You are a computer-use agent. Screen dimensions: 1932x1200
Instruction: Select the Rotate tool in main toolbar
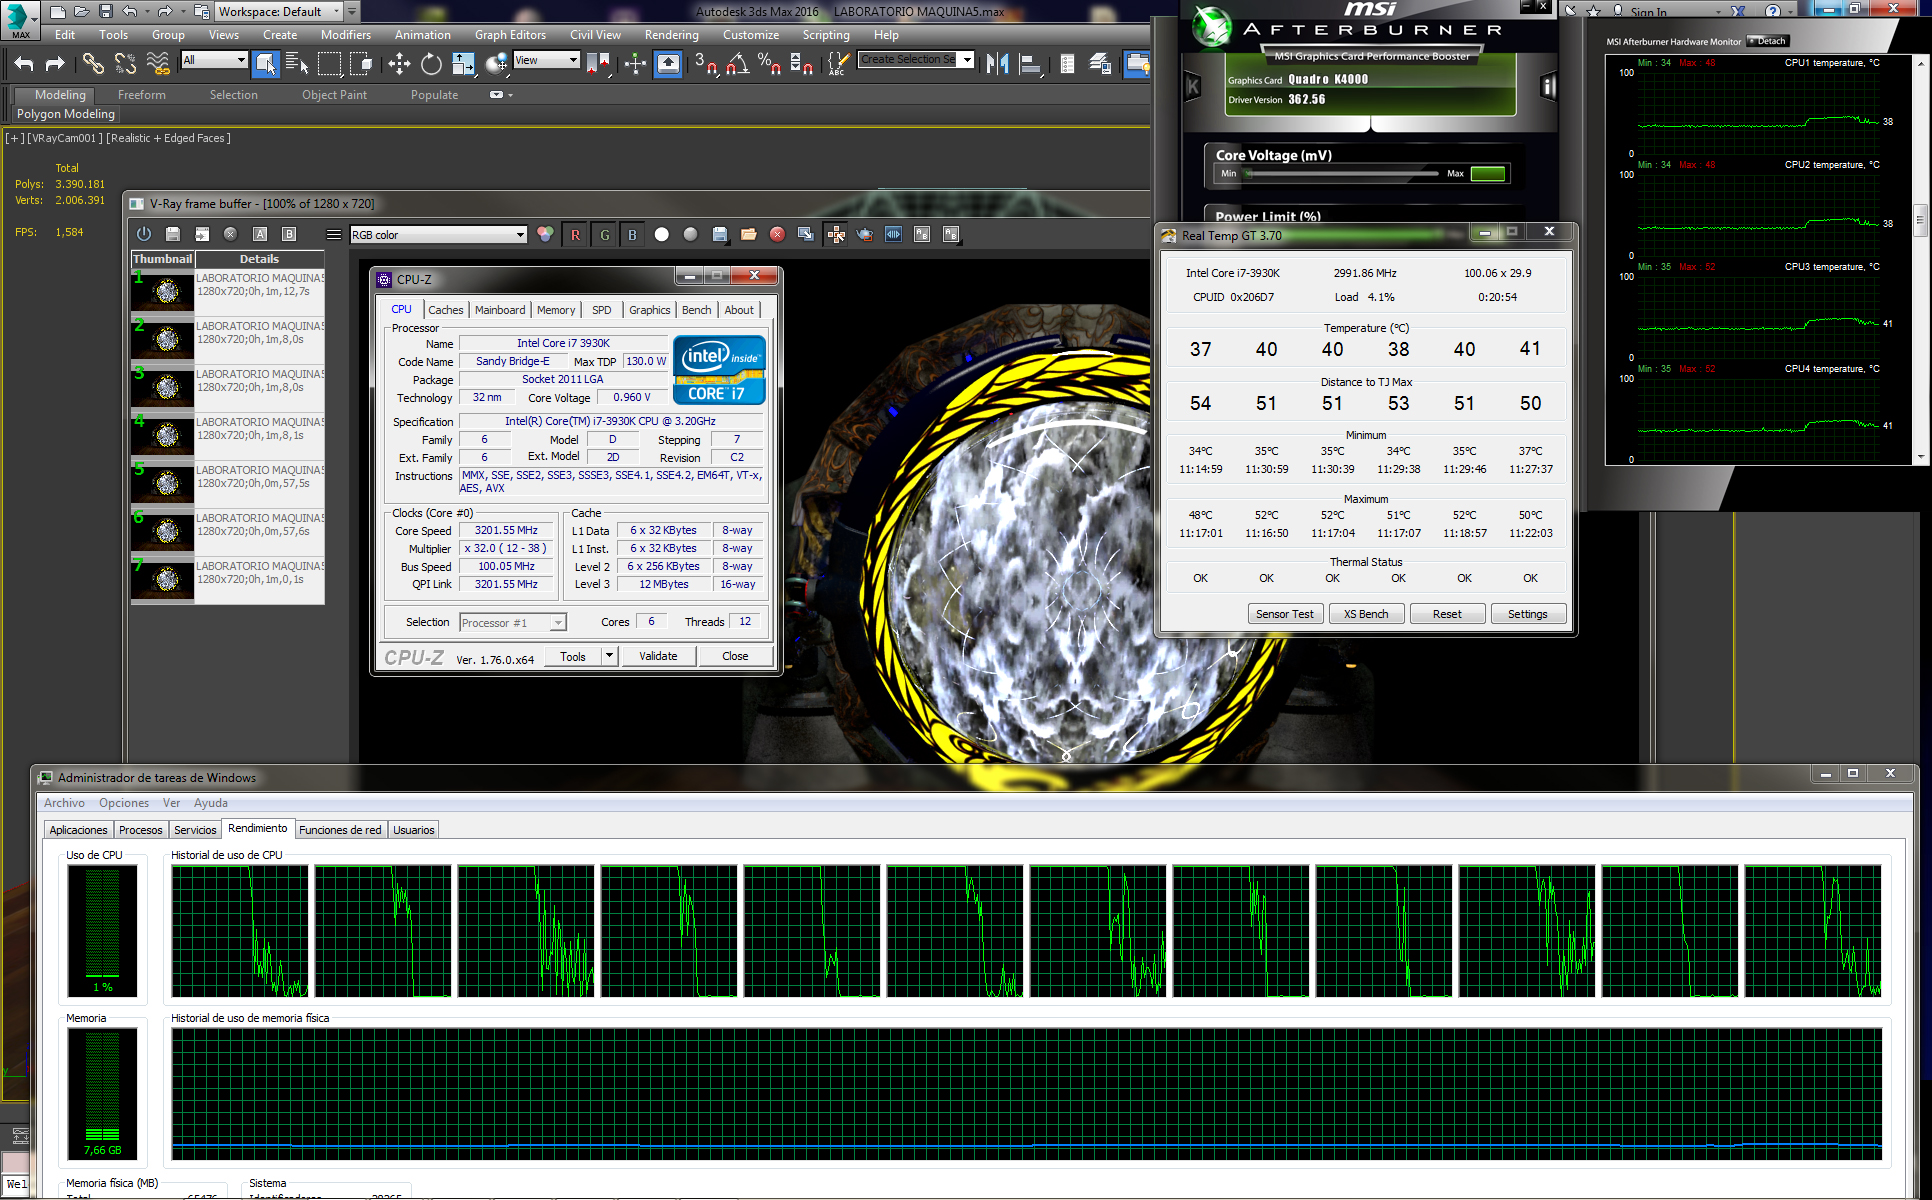coord(431,64)
